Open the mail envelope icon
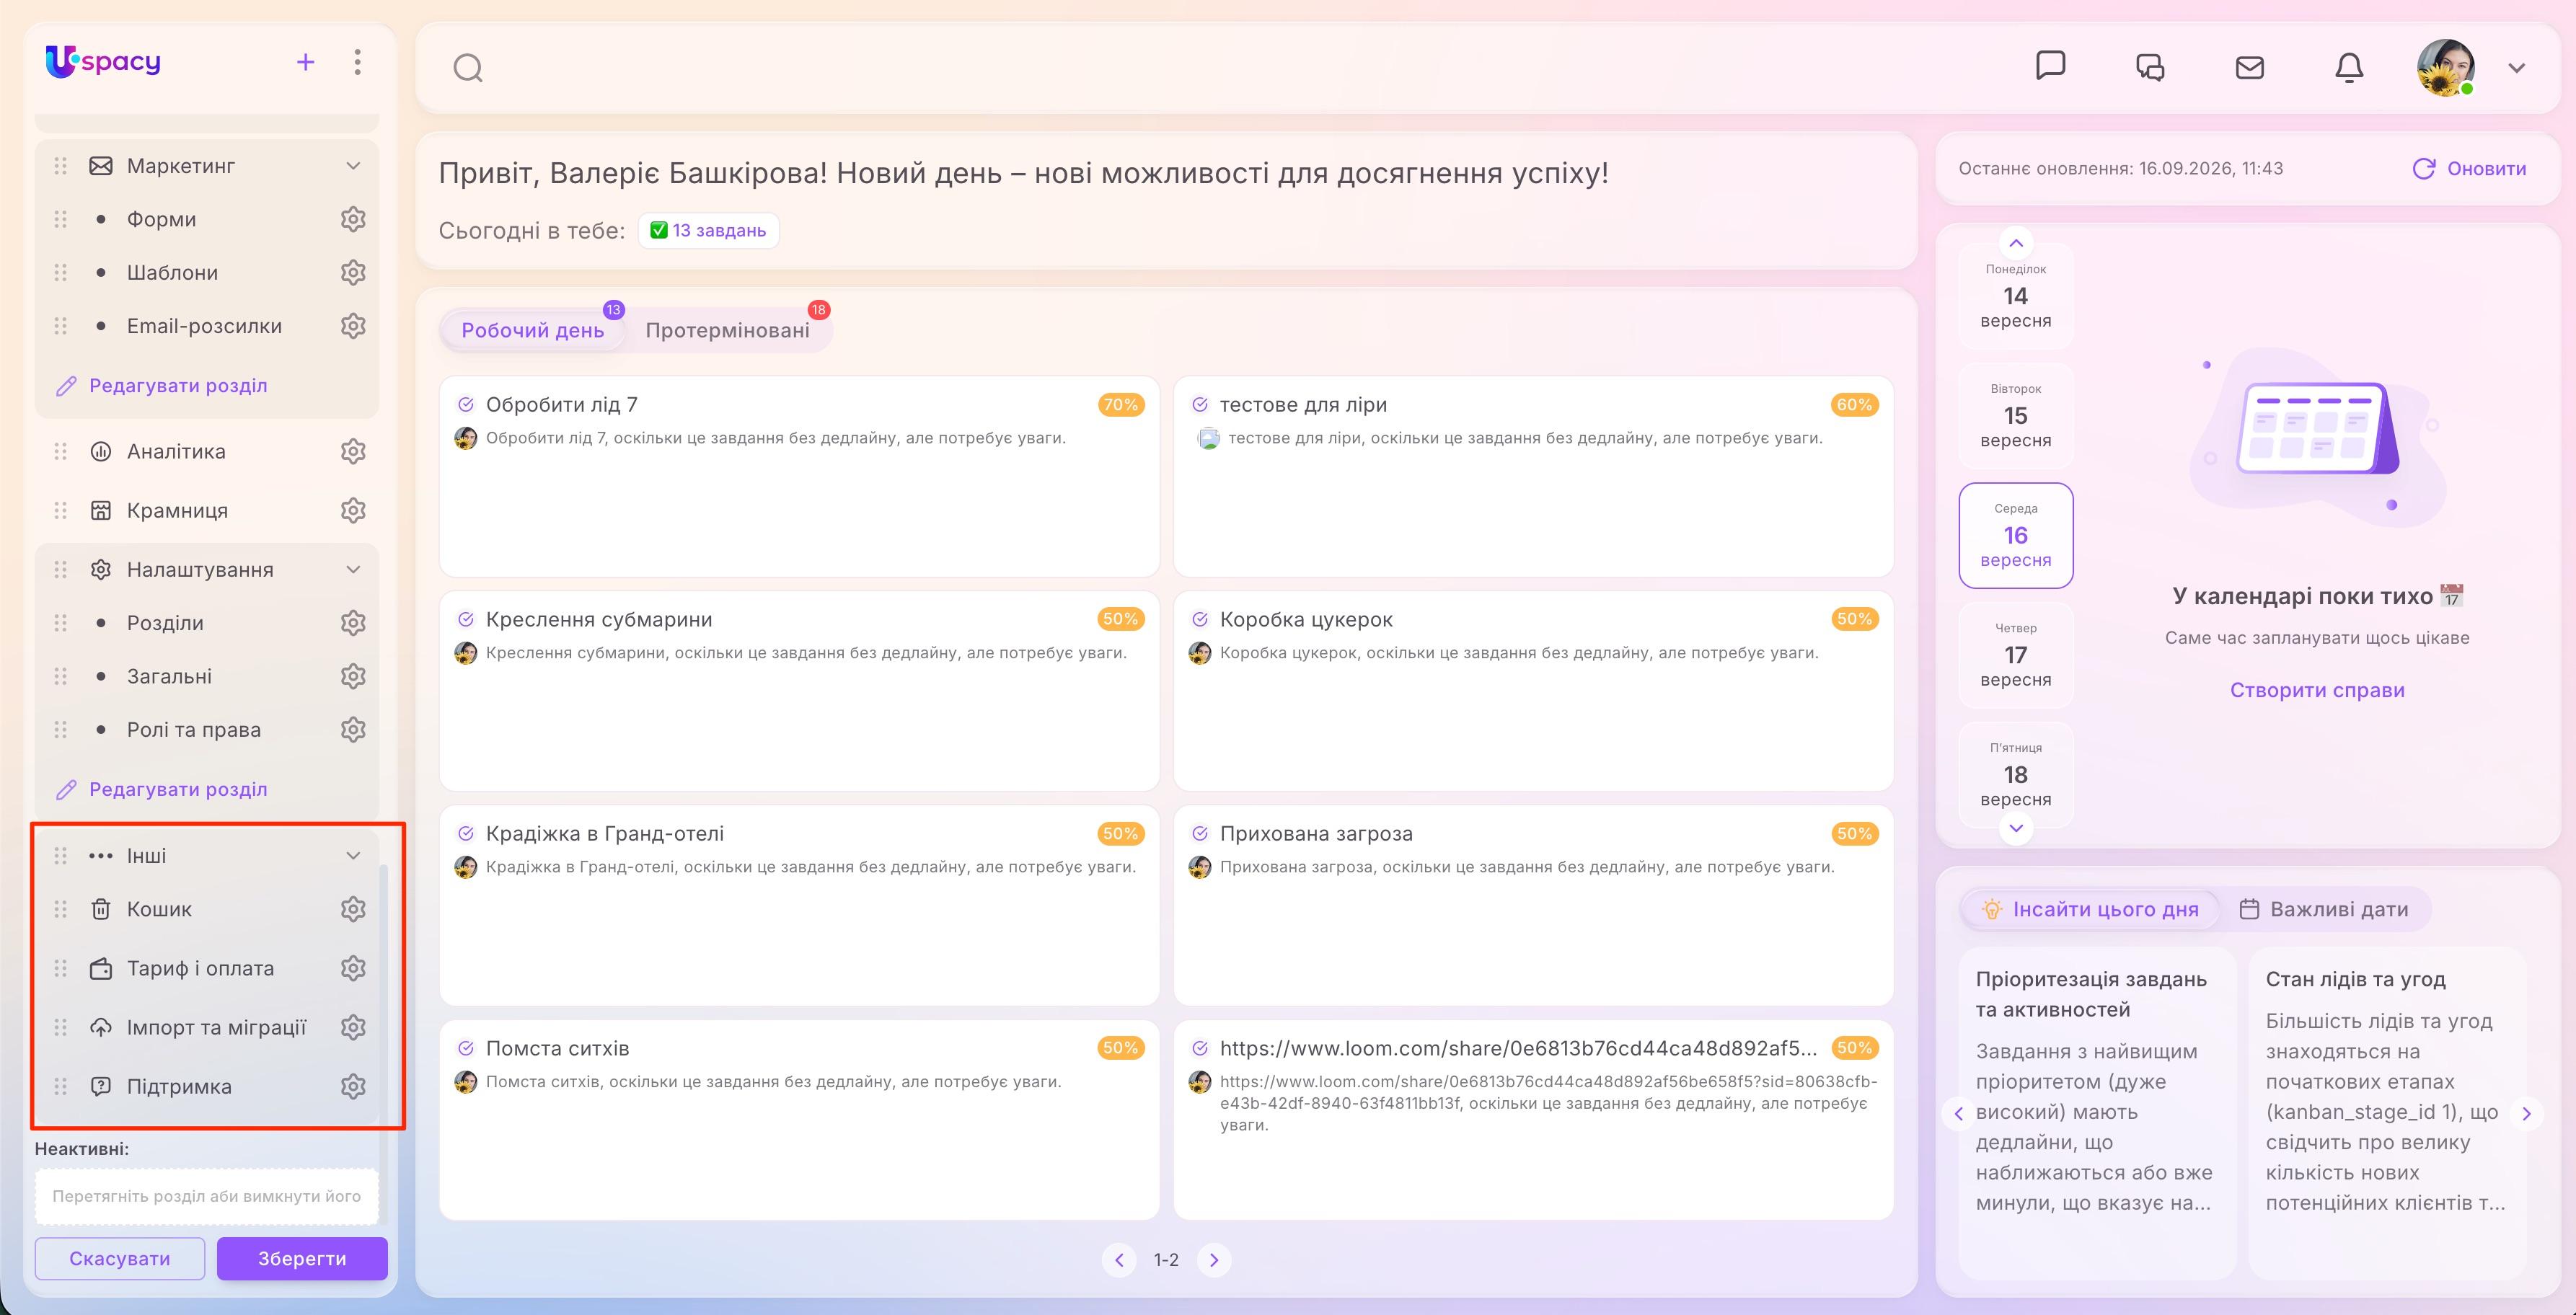The width and height of the screenshot is (2576, 1315). point(2249,67)
